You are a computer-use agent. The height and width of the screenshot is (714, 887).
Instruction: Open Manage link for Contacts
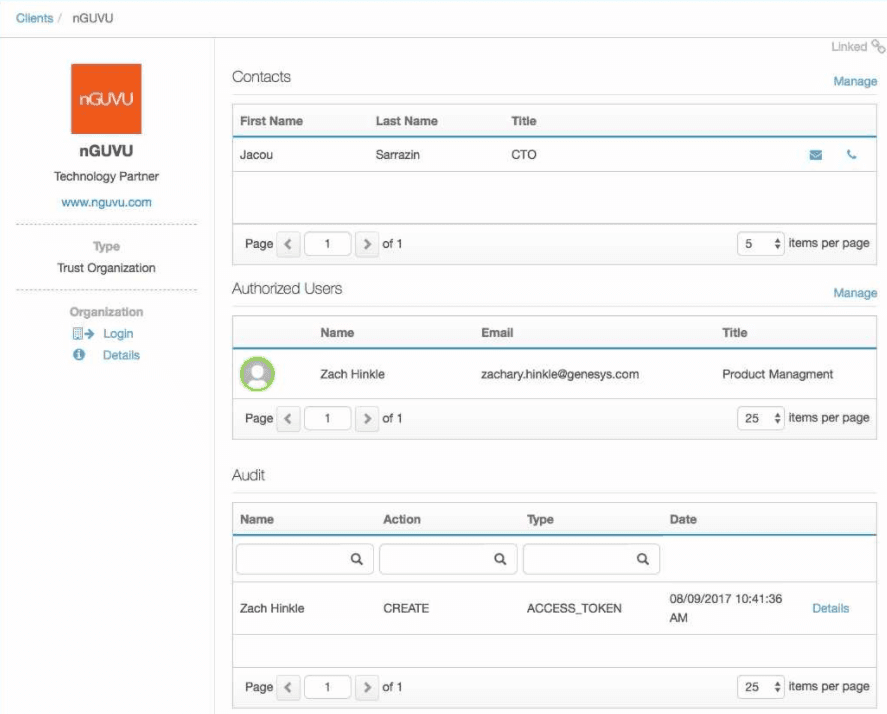pos(855,81)
